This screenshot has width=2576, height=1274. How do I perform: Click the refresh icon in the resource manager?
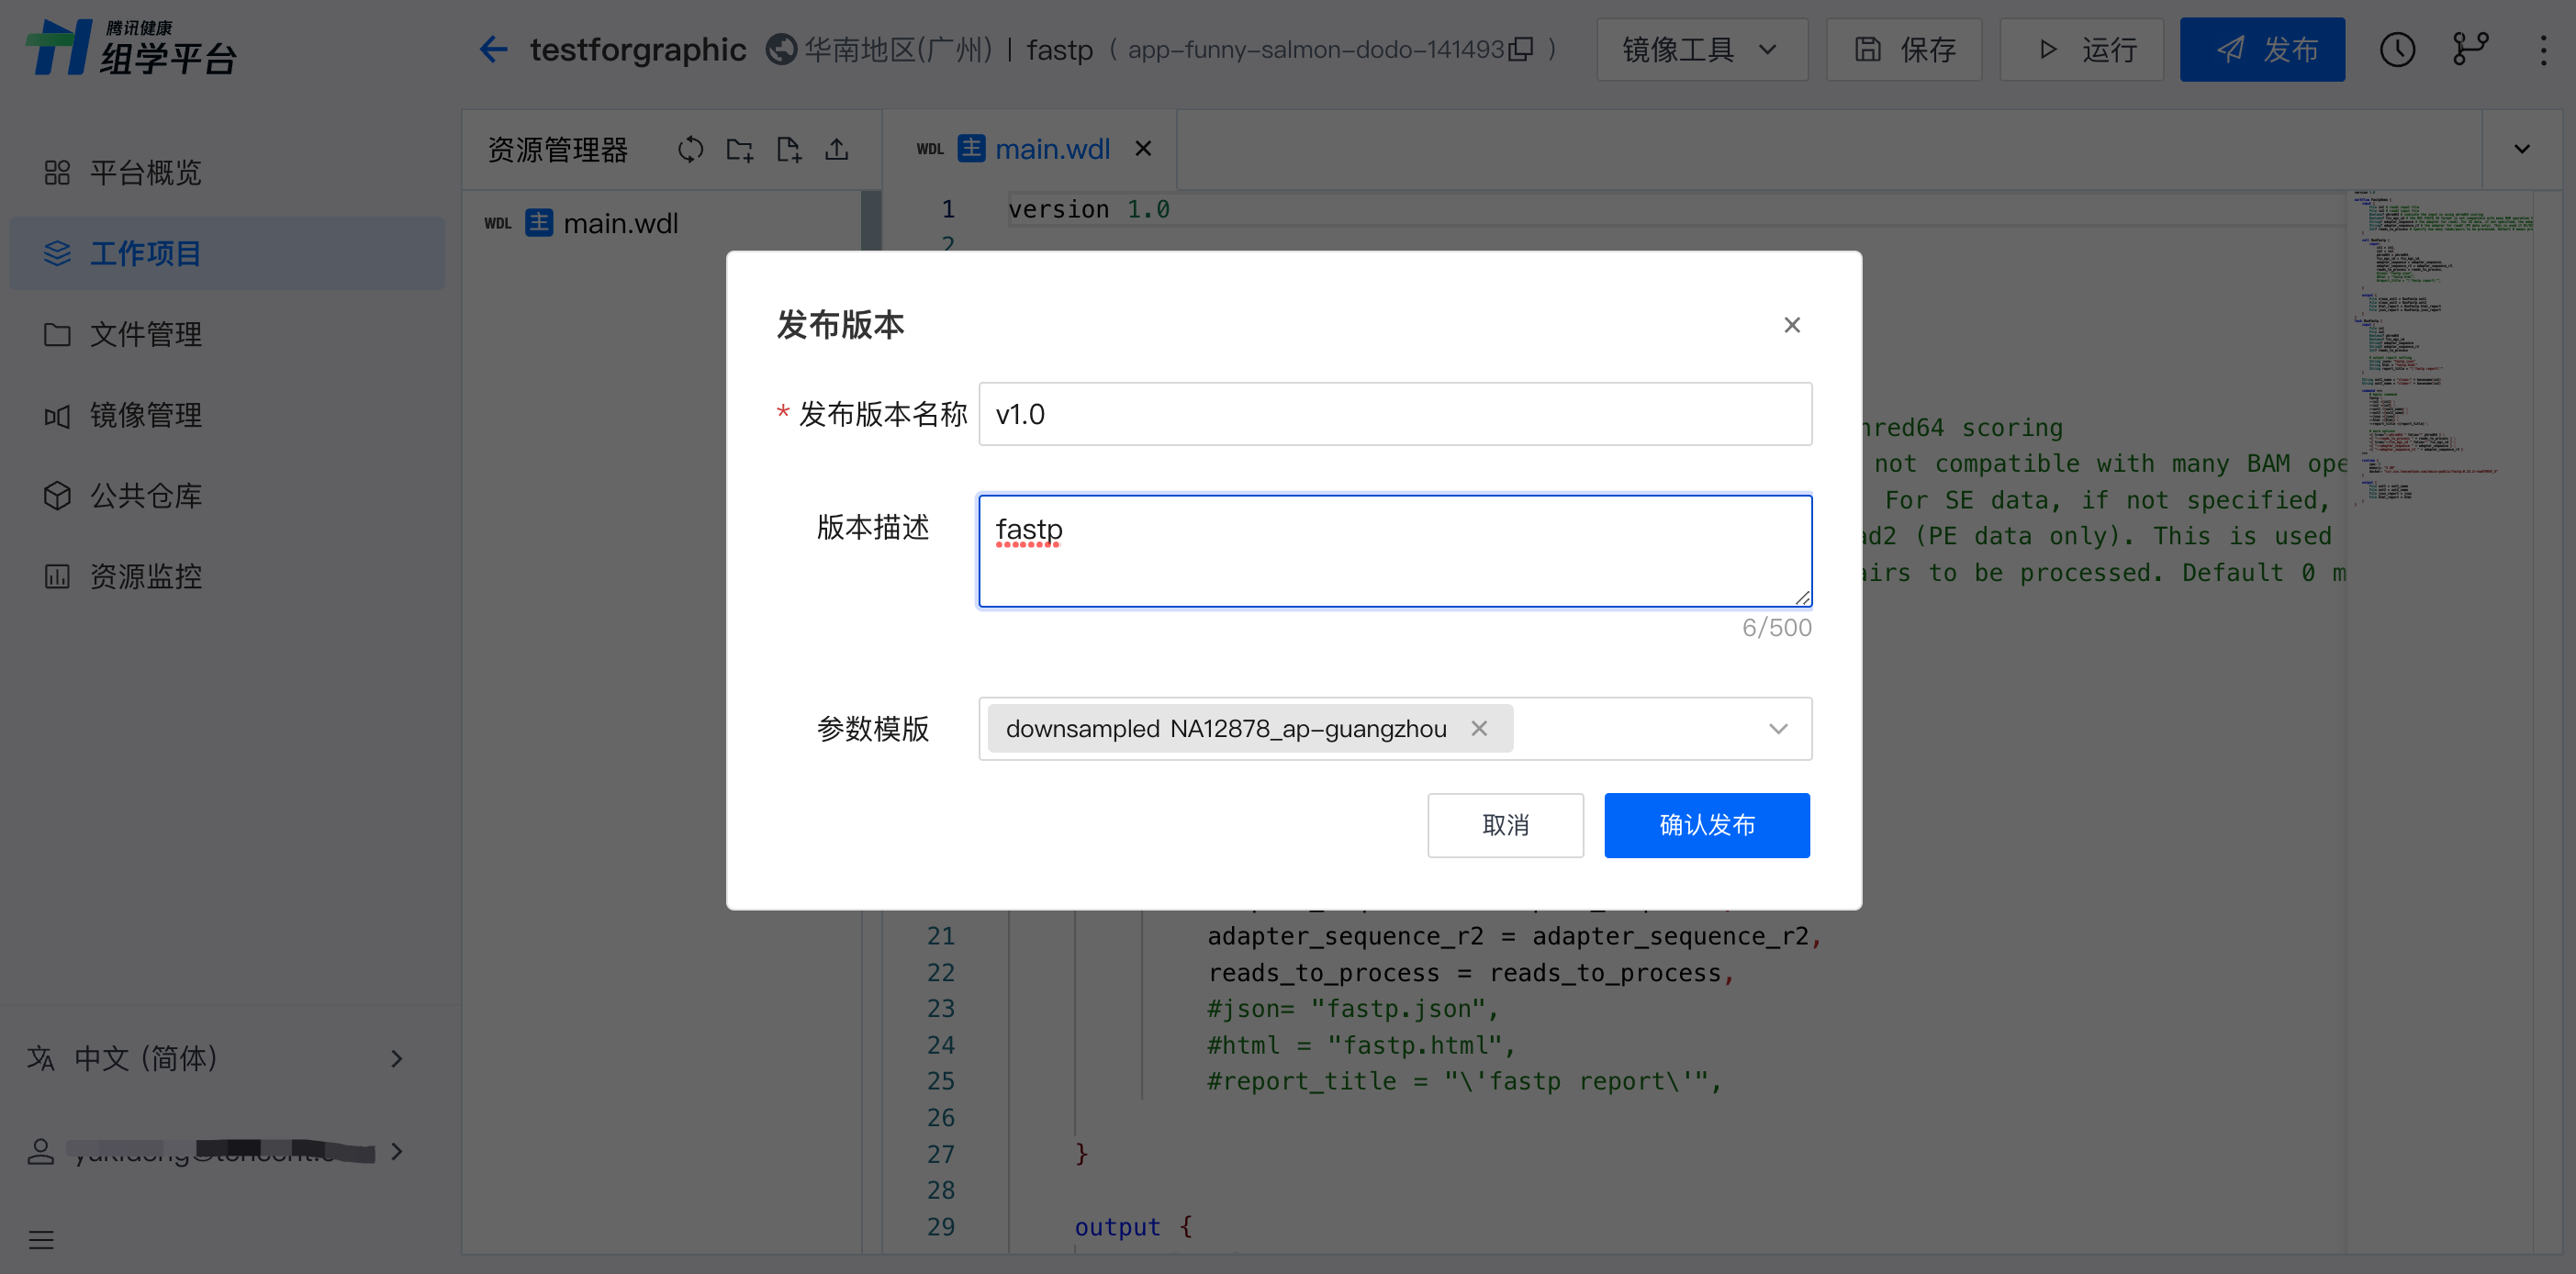[x=690, y=150]
